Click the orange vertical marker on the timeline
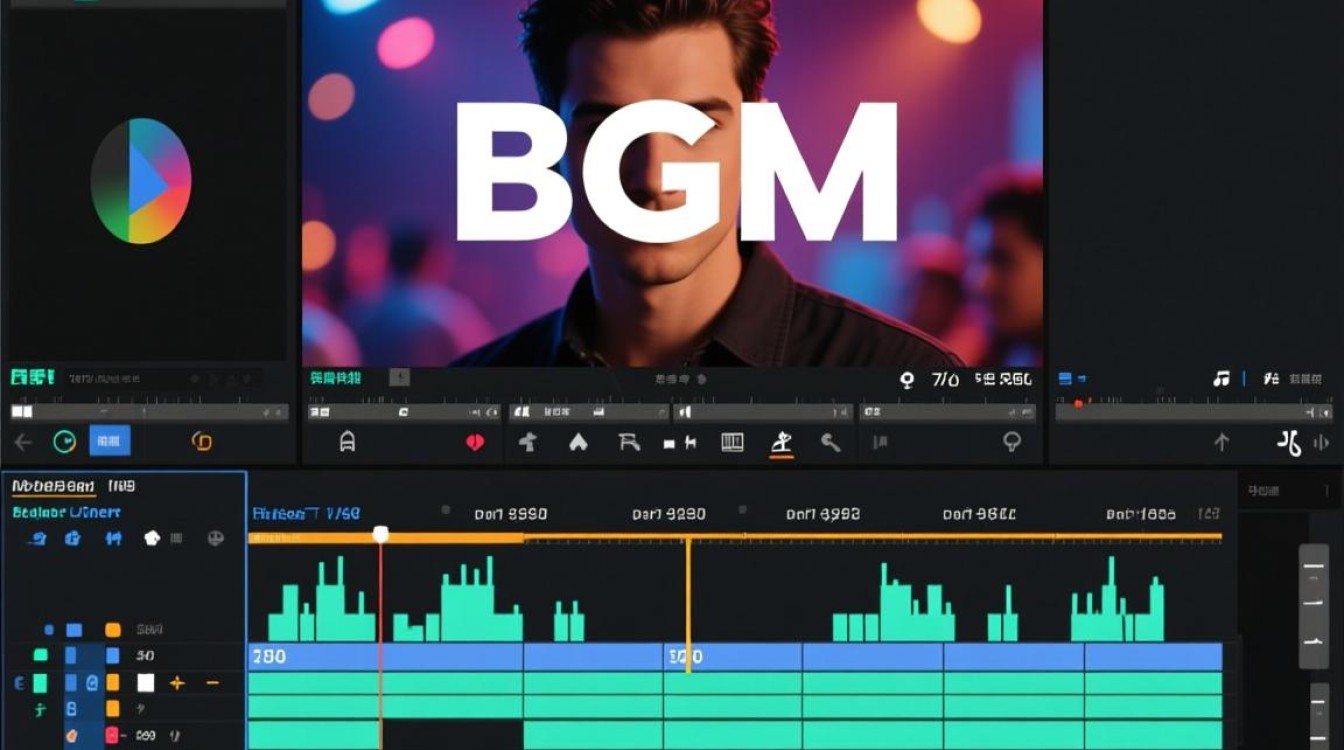Screen dimensions: 1344x750 click(688, 604)
